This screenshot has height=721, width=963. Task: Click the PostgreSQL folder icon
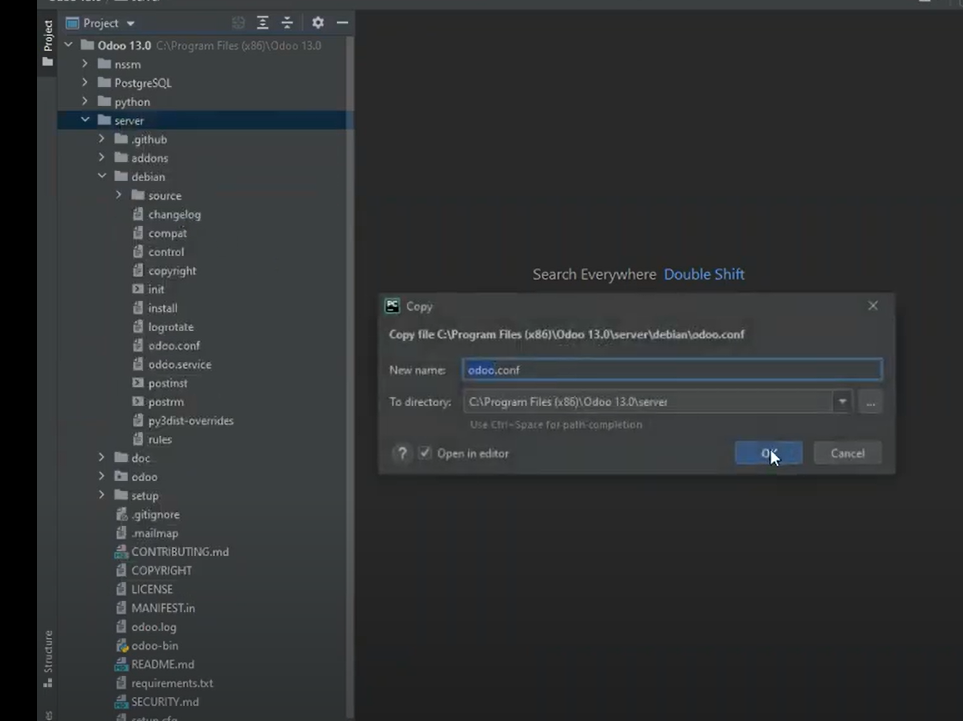[104, 82]
